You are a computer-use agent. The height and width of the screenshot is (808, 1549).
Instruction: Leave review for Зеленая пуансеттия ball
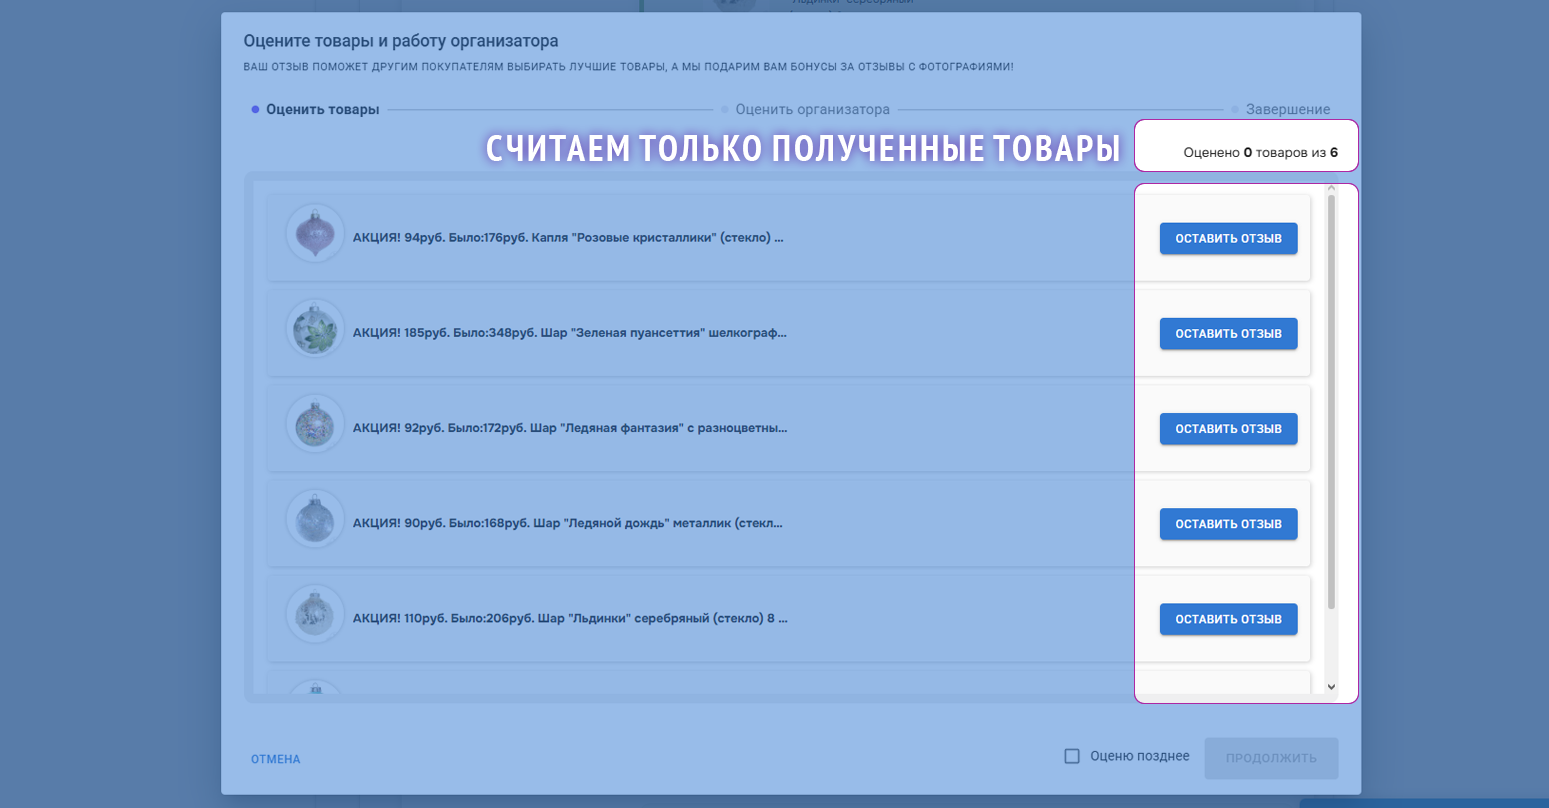(x=1228, y=334)
